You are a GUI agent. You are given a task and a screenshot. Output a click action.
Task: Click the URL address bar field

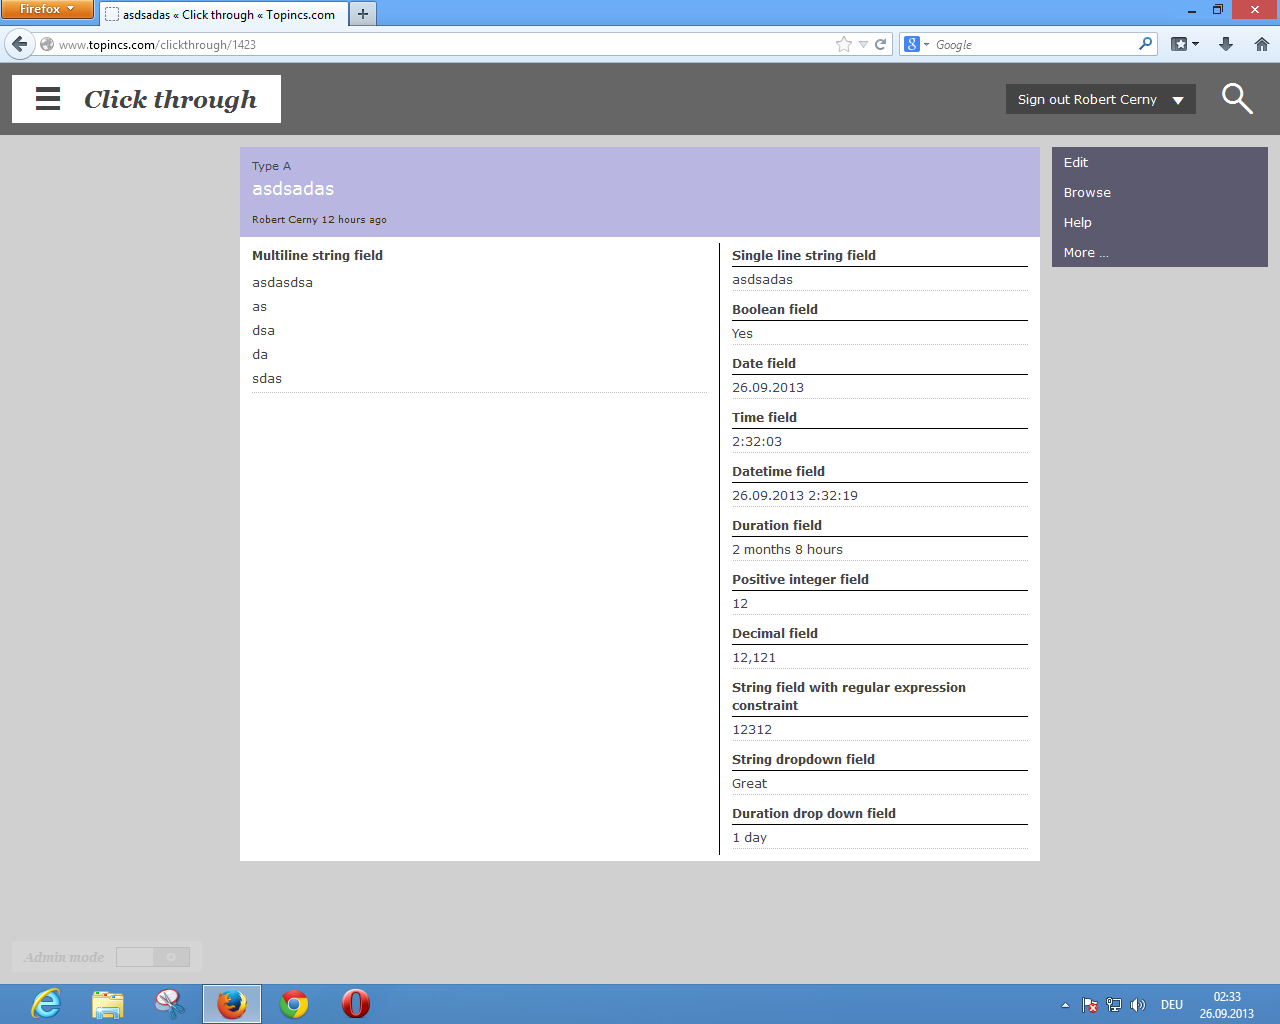tap(440, 44)
